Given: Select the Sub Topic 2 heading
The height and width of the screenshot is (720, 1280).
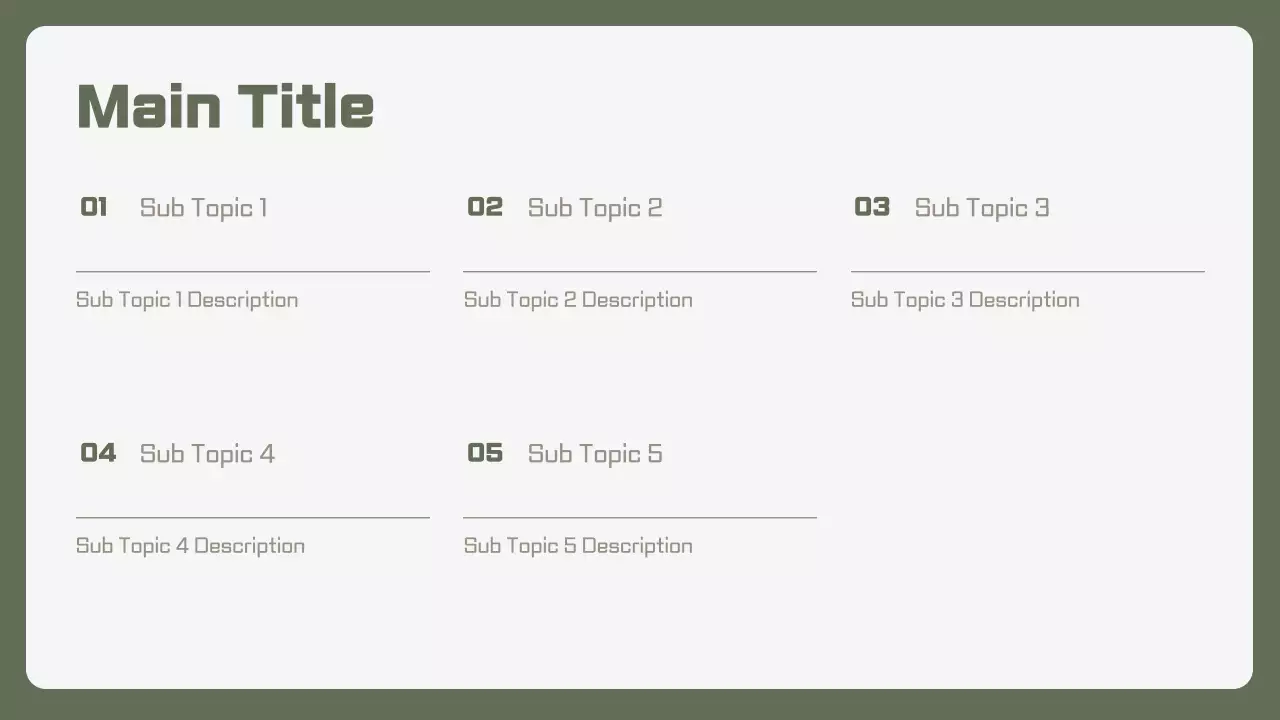Looking at the screenshot, I should coord(594,207).
